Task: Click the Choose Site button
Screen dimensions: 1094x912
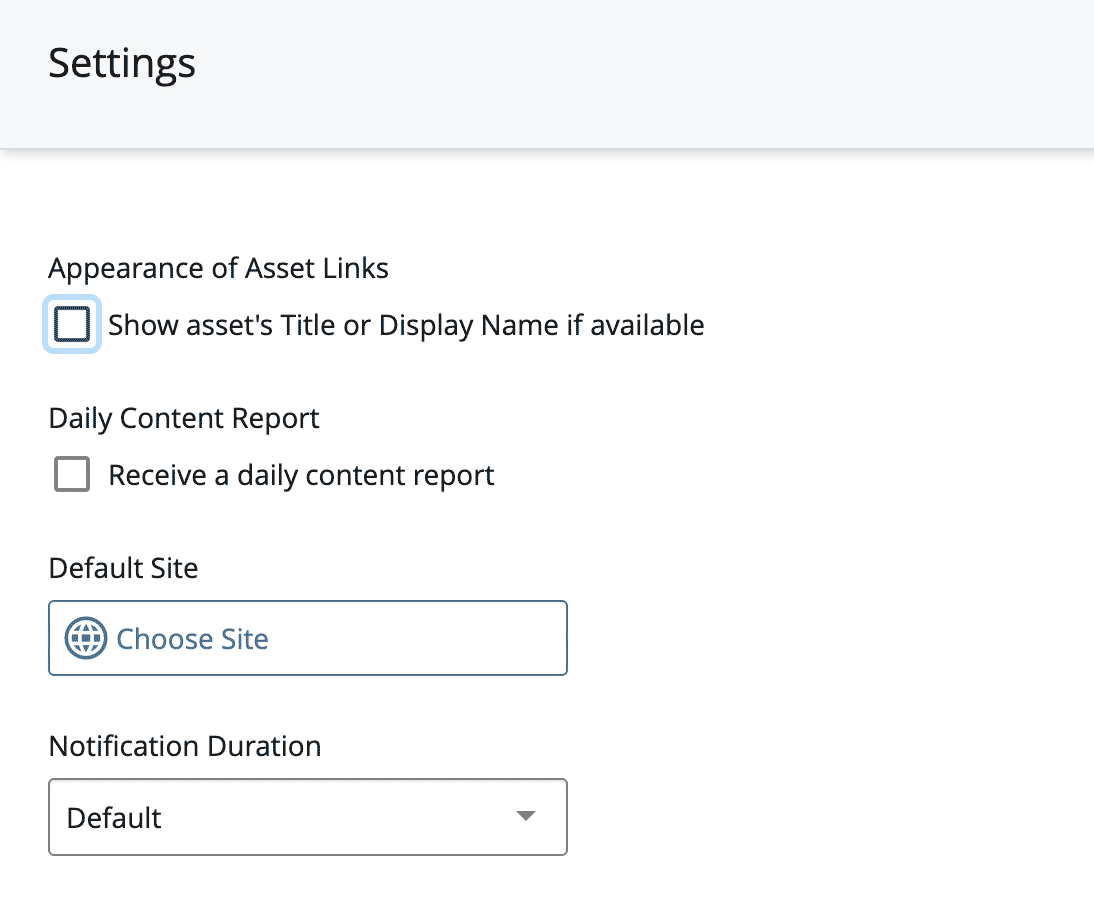Action: point(308,638)
